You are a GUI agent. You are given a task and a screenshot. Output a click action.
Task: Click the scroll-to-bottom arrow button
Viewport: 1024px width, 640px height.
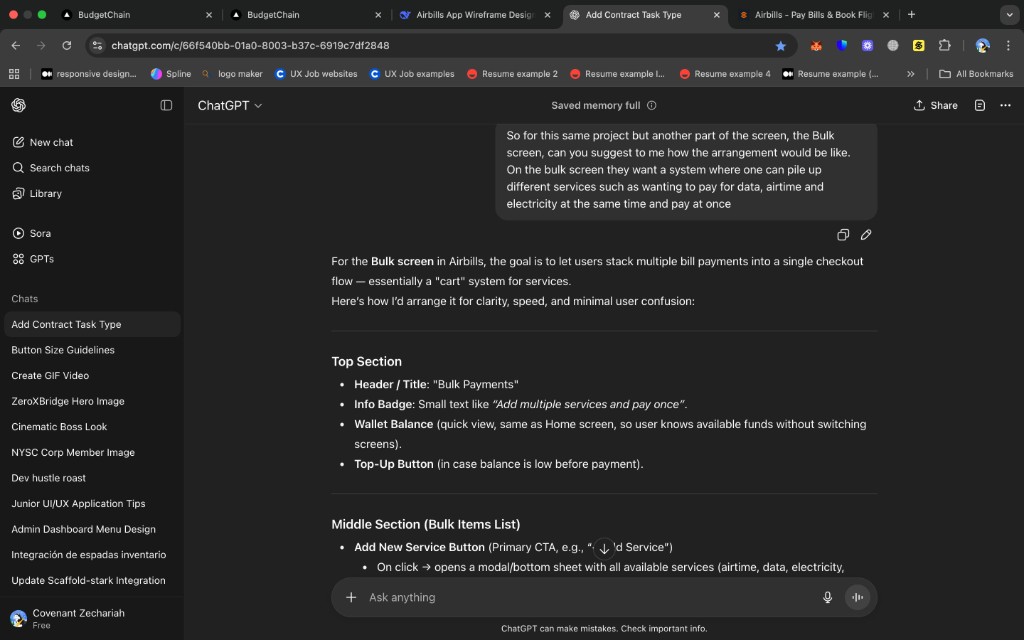[604, 549]
